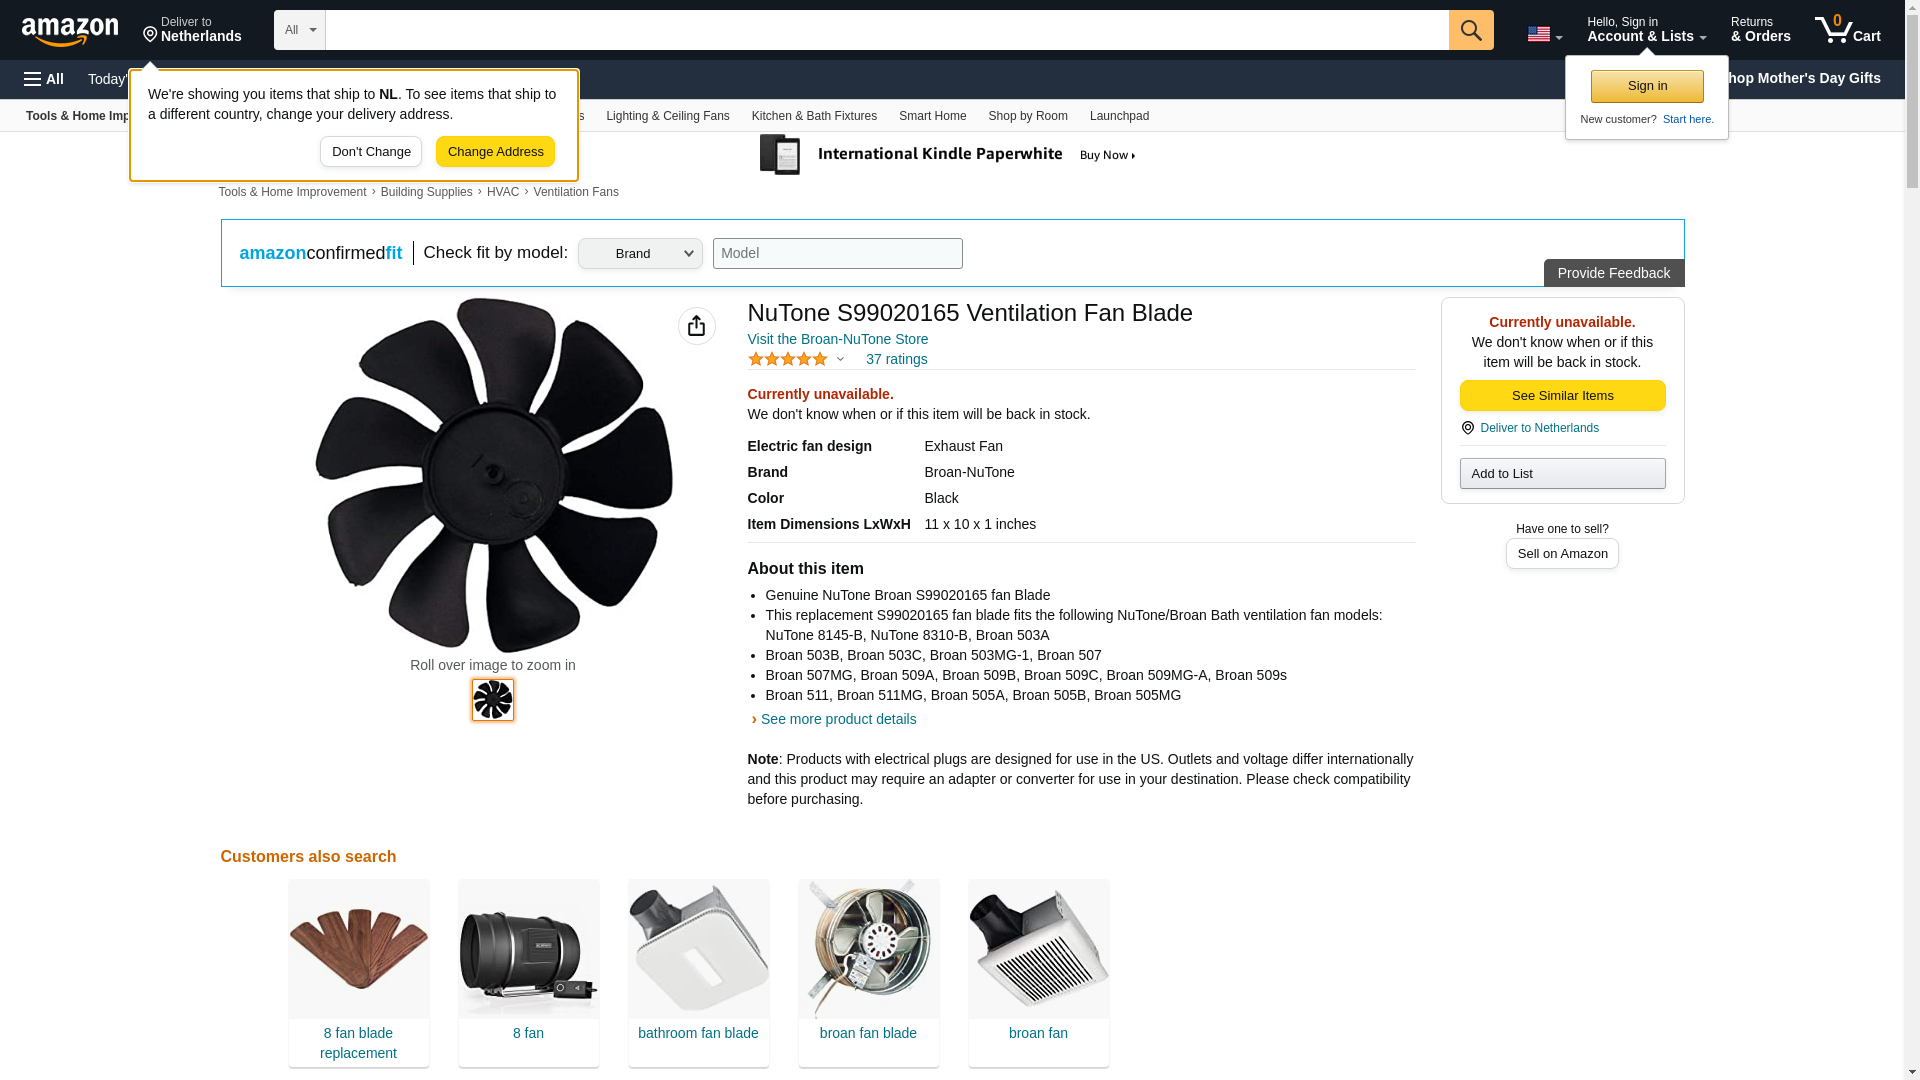
Task: Open the shopping cart
Action: (x=1848, y=30)
